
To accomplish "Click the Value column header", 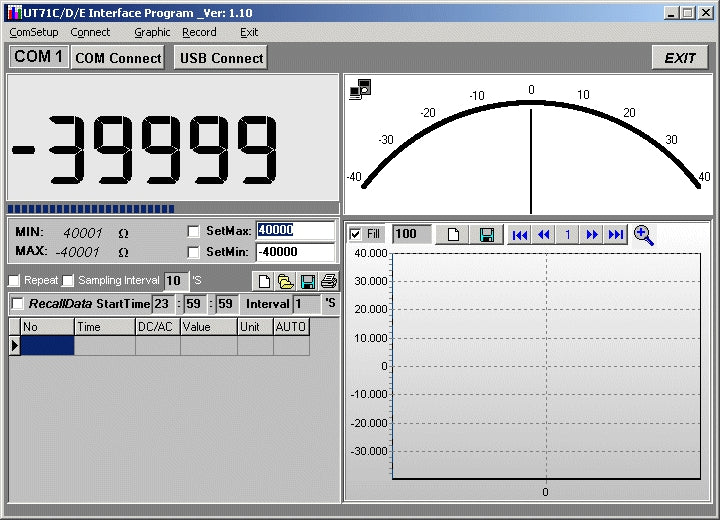I will click(x=208, y=327).
